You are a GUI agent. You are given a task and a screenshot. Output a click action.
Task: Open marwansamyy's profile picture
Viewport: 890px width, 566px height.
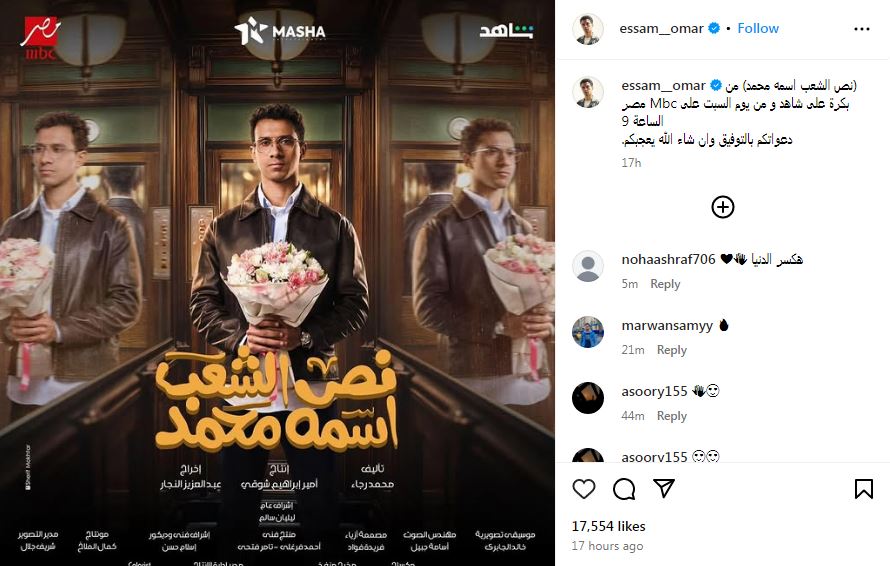coord(587,332)
